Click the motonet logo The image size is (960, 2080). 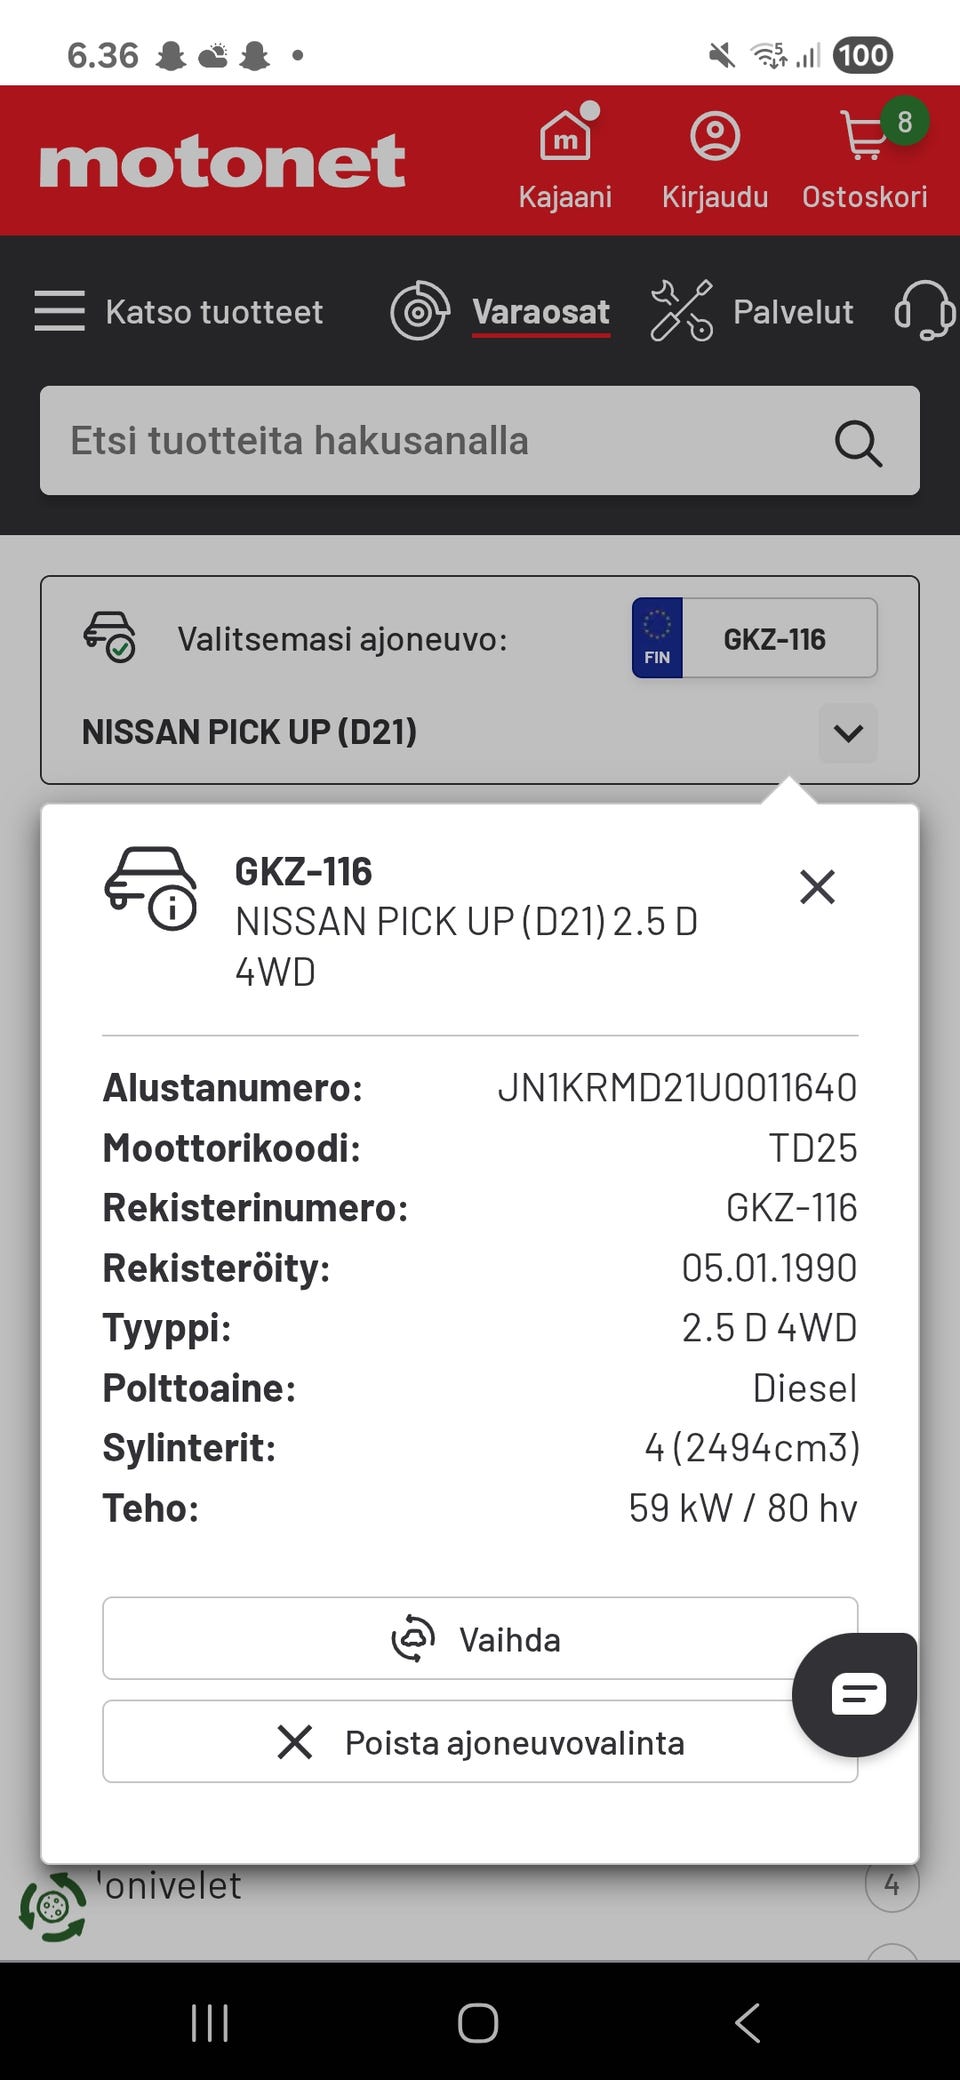pos(222,162)
